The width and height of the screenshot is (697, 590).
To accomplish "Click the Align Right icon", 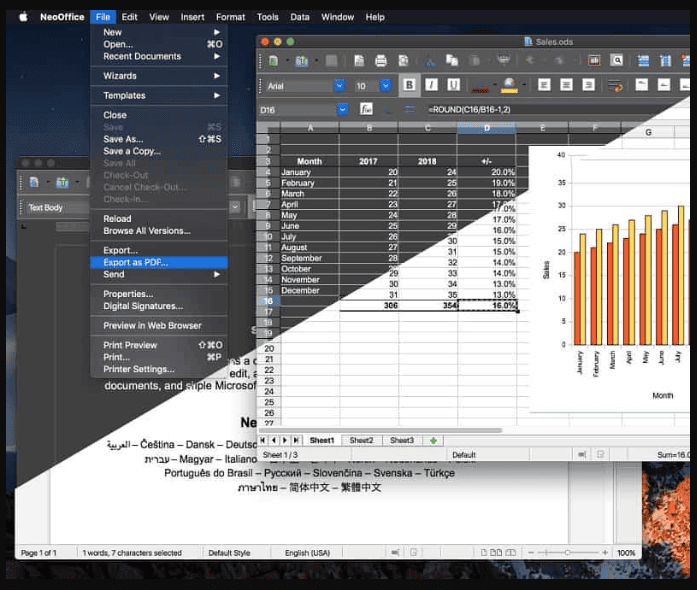I will click(588, 84).
